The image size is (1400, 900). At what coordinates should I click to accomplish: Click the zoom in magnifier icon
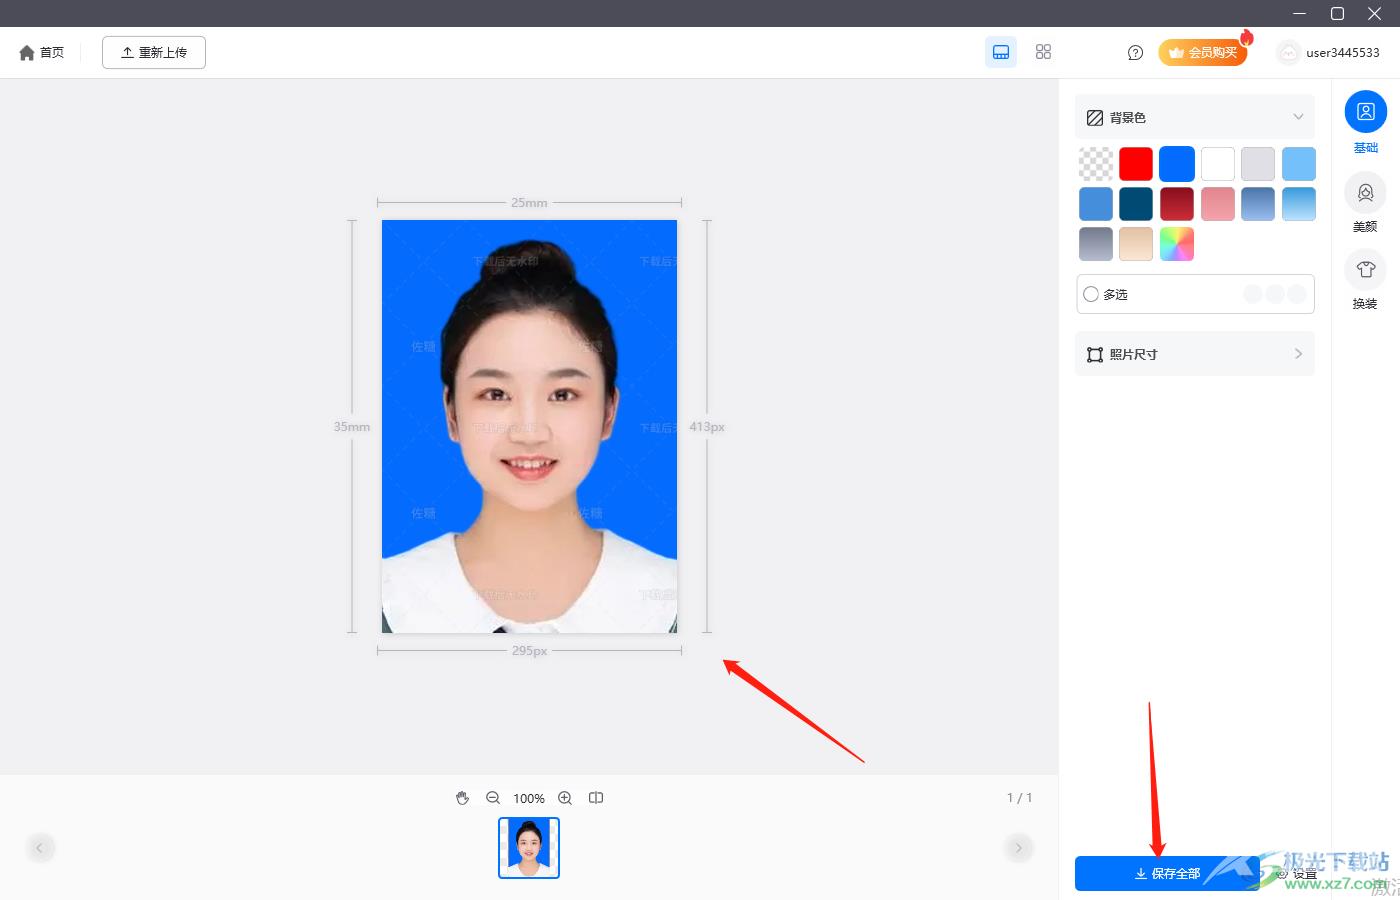pos(565,798)
